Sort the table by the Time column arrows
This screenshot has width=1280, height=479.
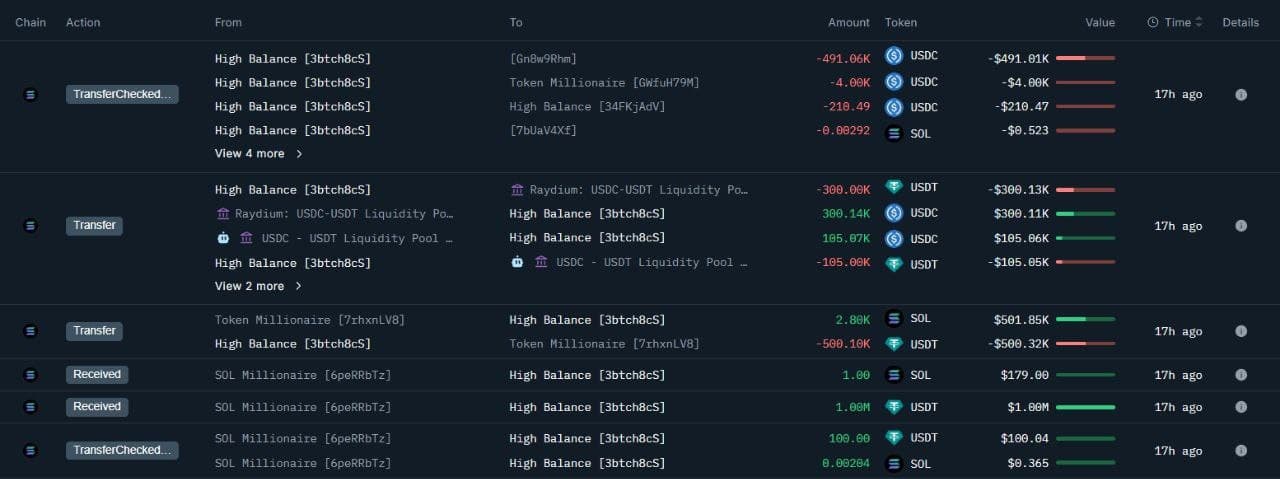point(1199,22)
